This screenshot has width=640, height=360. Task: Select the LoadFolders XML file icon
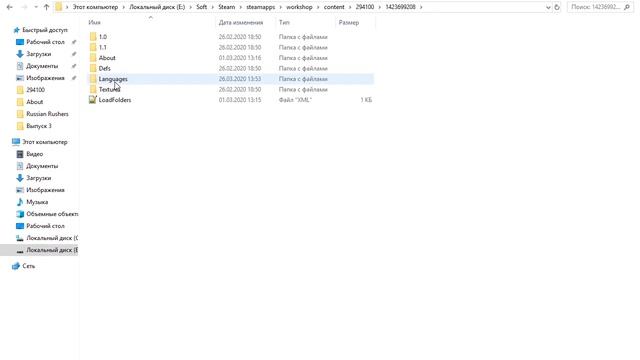tap(93, 100)
